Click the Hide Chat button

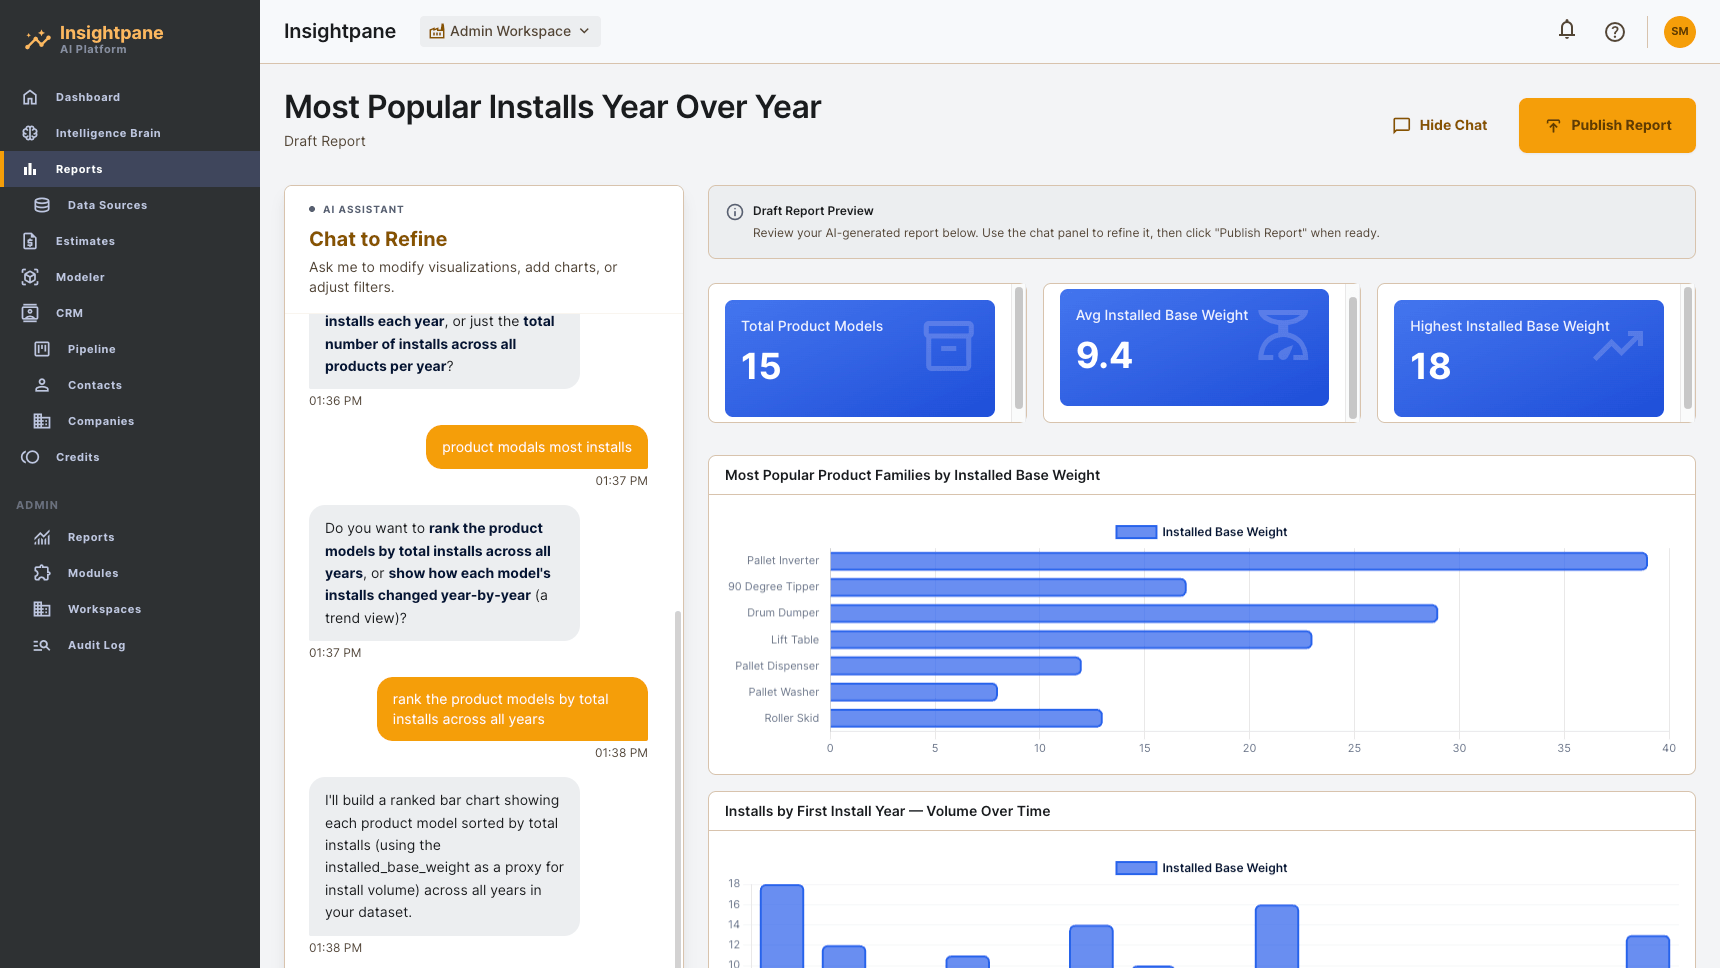click(x=1439, y=125)
